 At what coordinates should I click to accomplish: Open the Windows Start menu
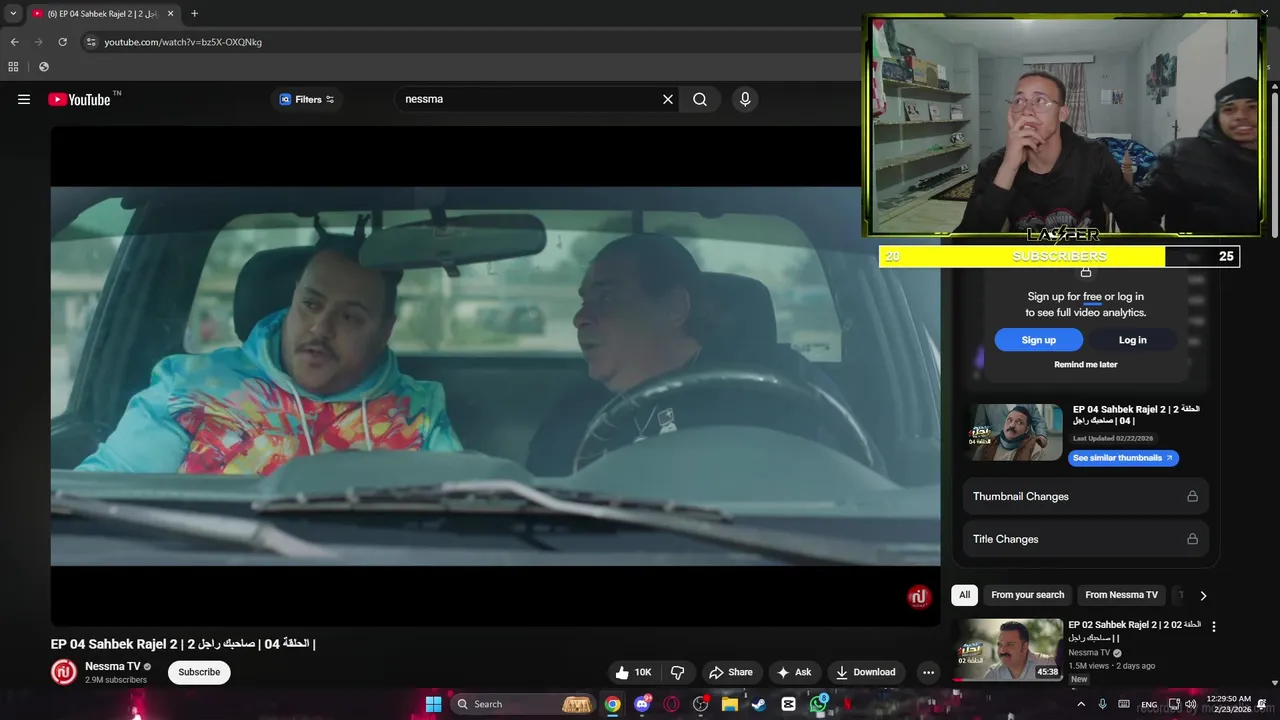(x=433, y=704)
